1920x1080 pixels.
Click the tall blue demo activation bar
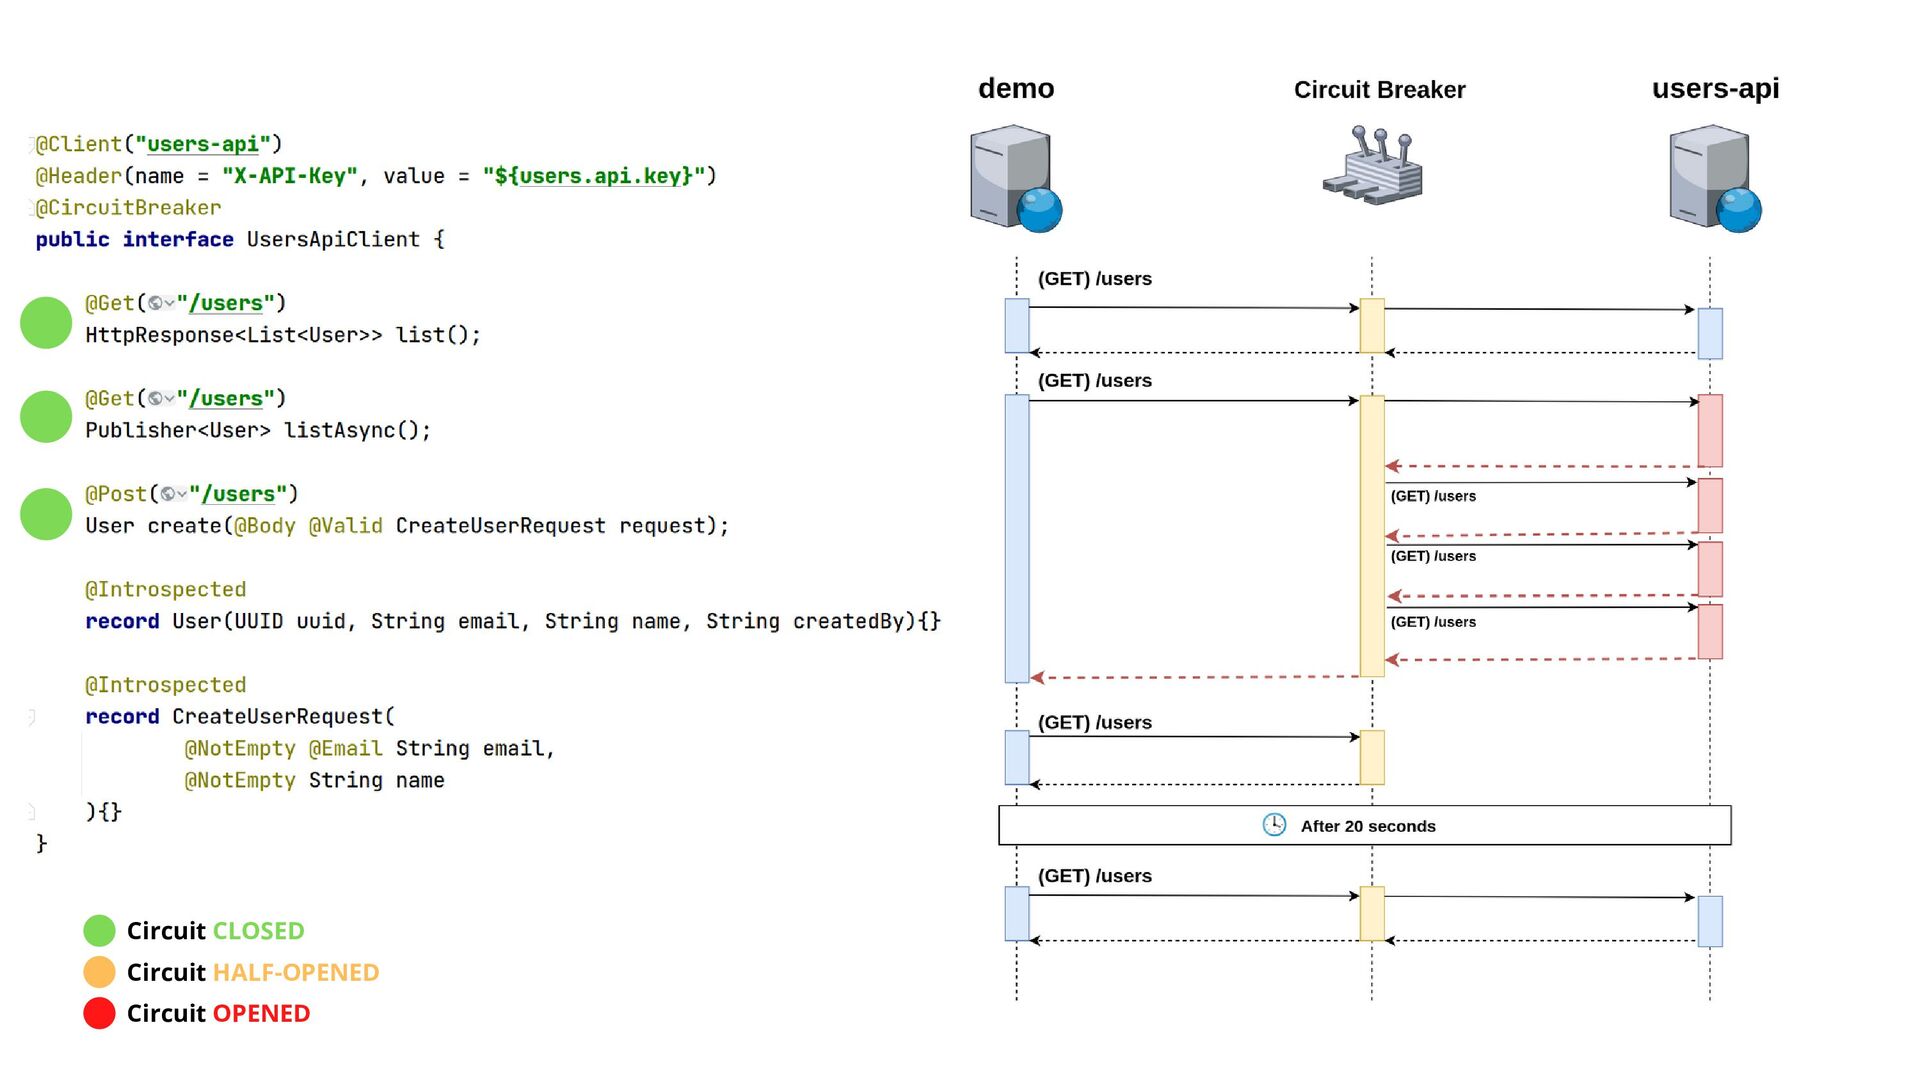pyautogui.click(x=1017, y=539)
